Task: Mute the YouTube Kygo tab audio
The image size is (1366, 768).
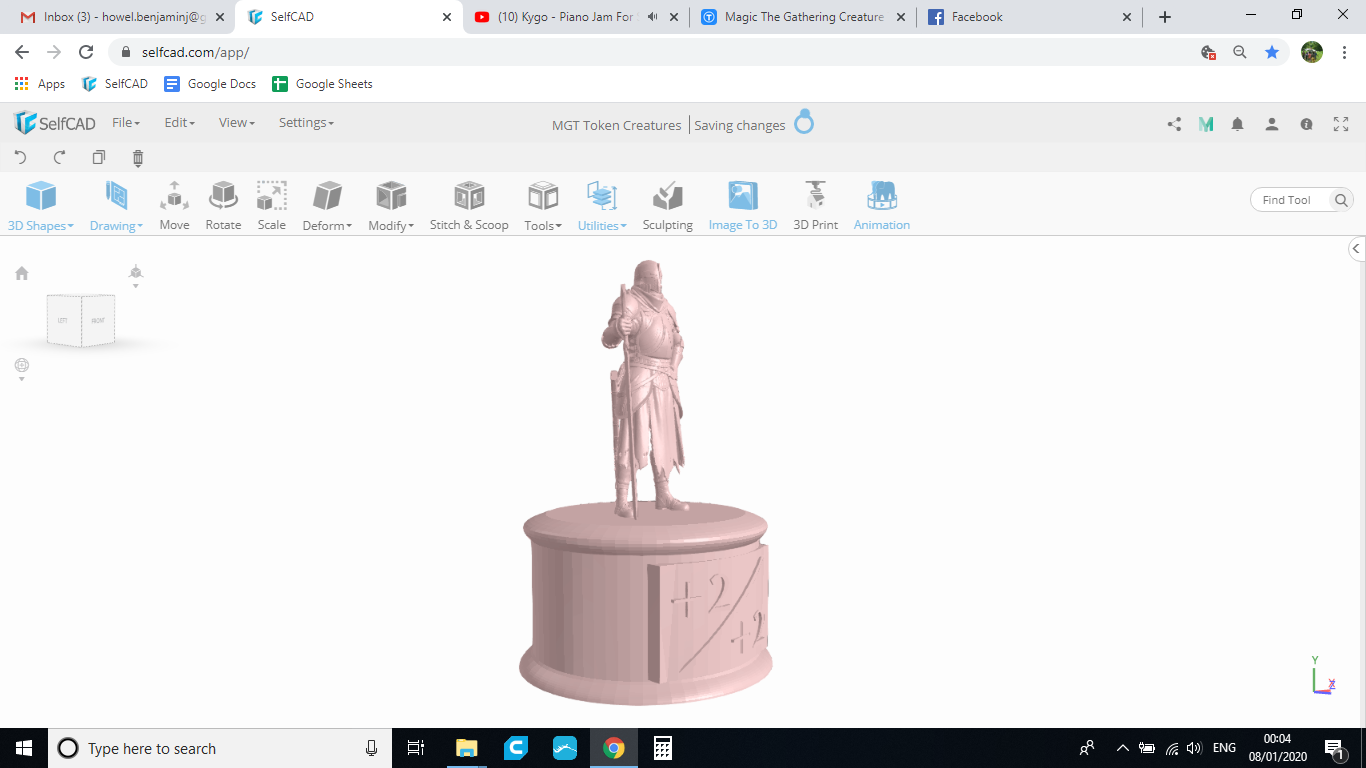Action: click(x=653, y=17)
